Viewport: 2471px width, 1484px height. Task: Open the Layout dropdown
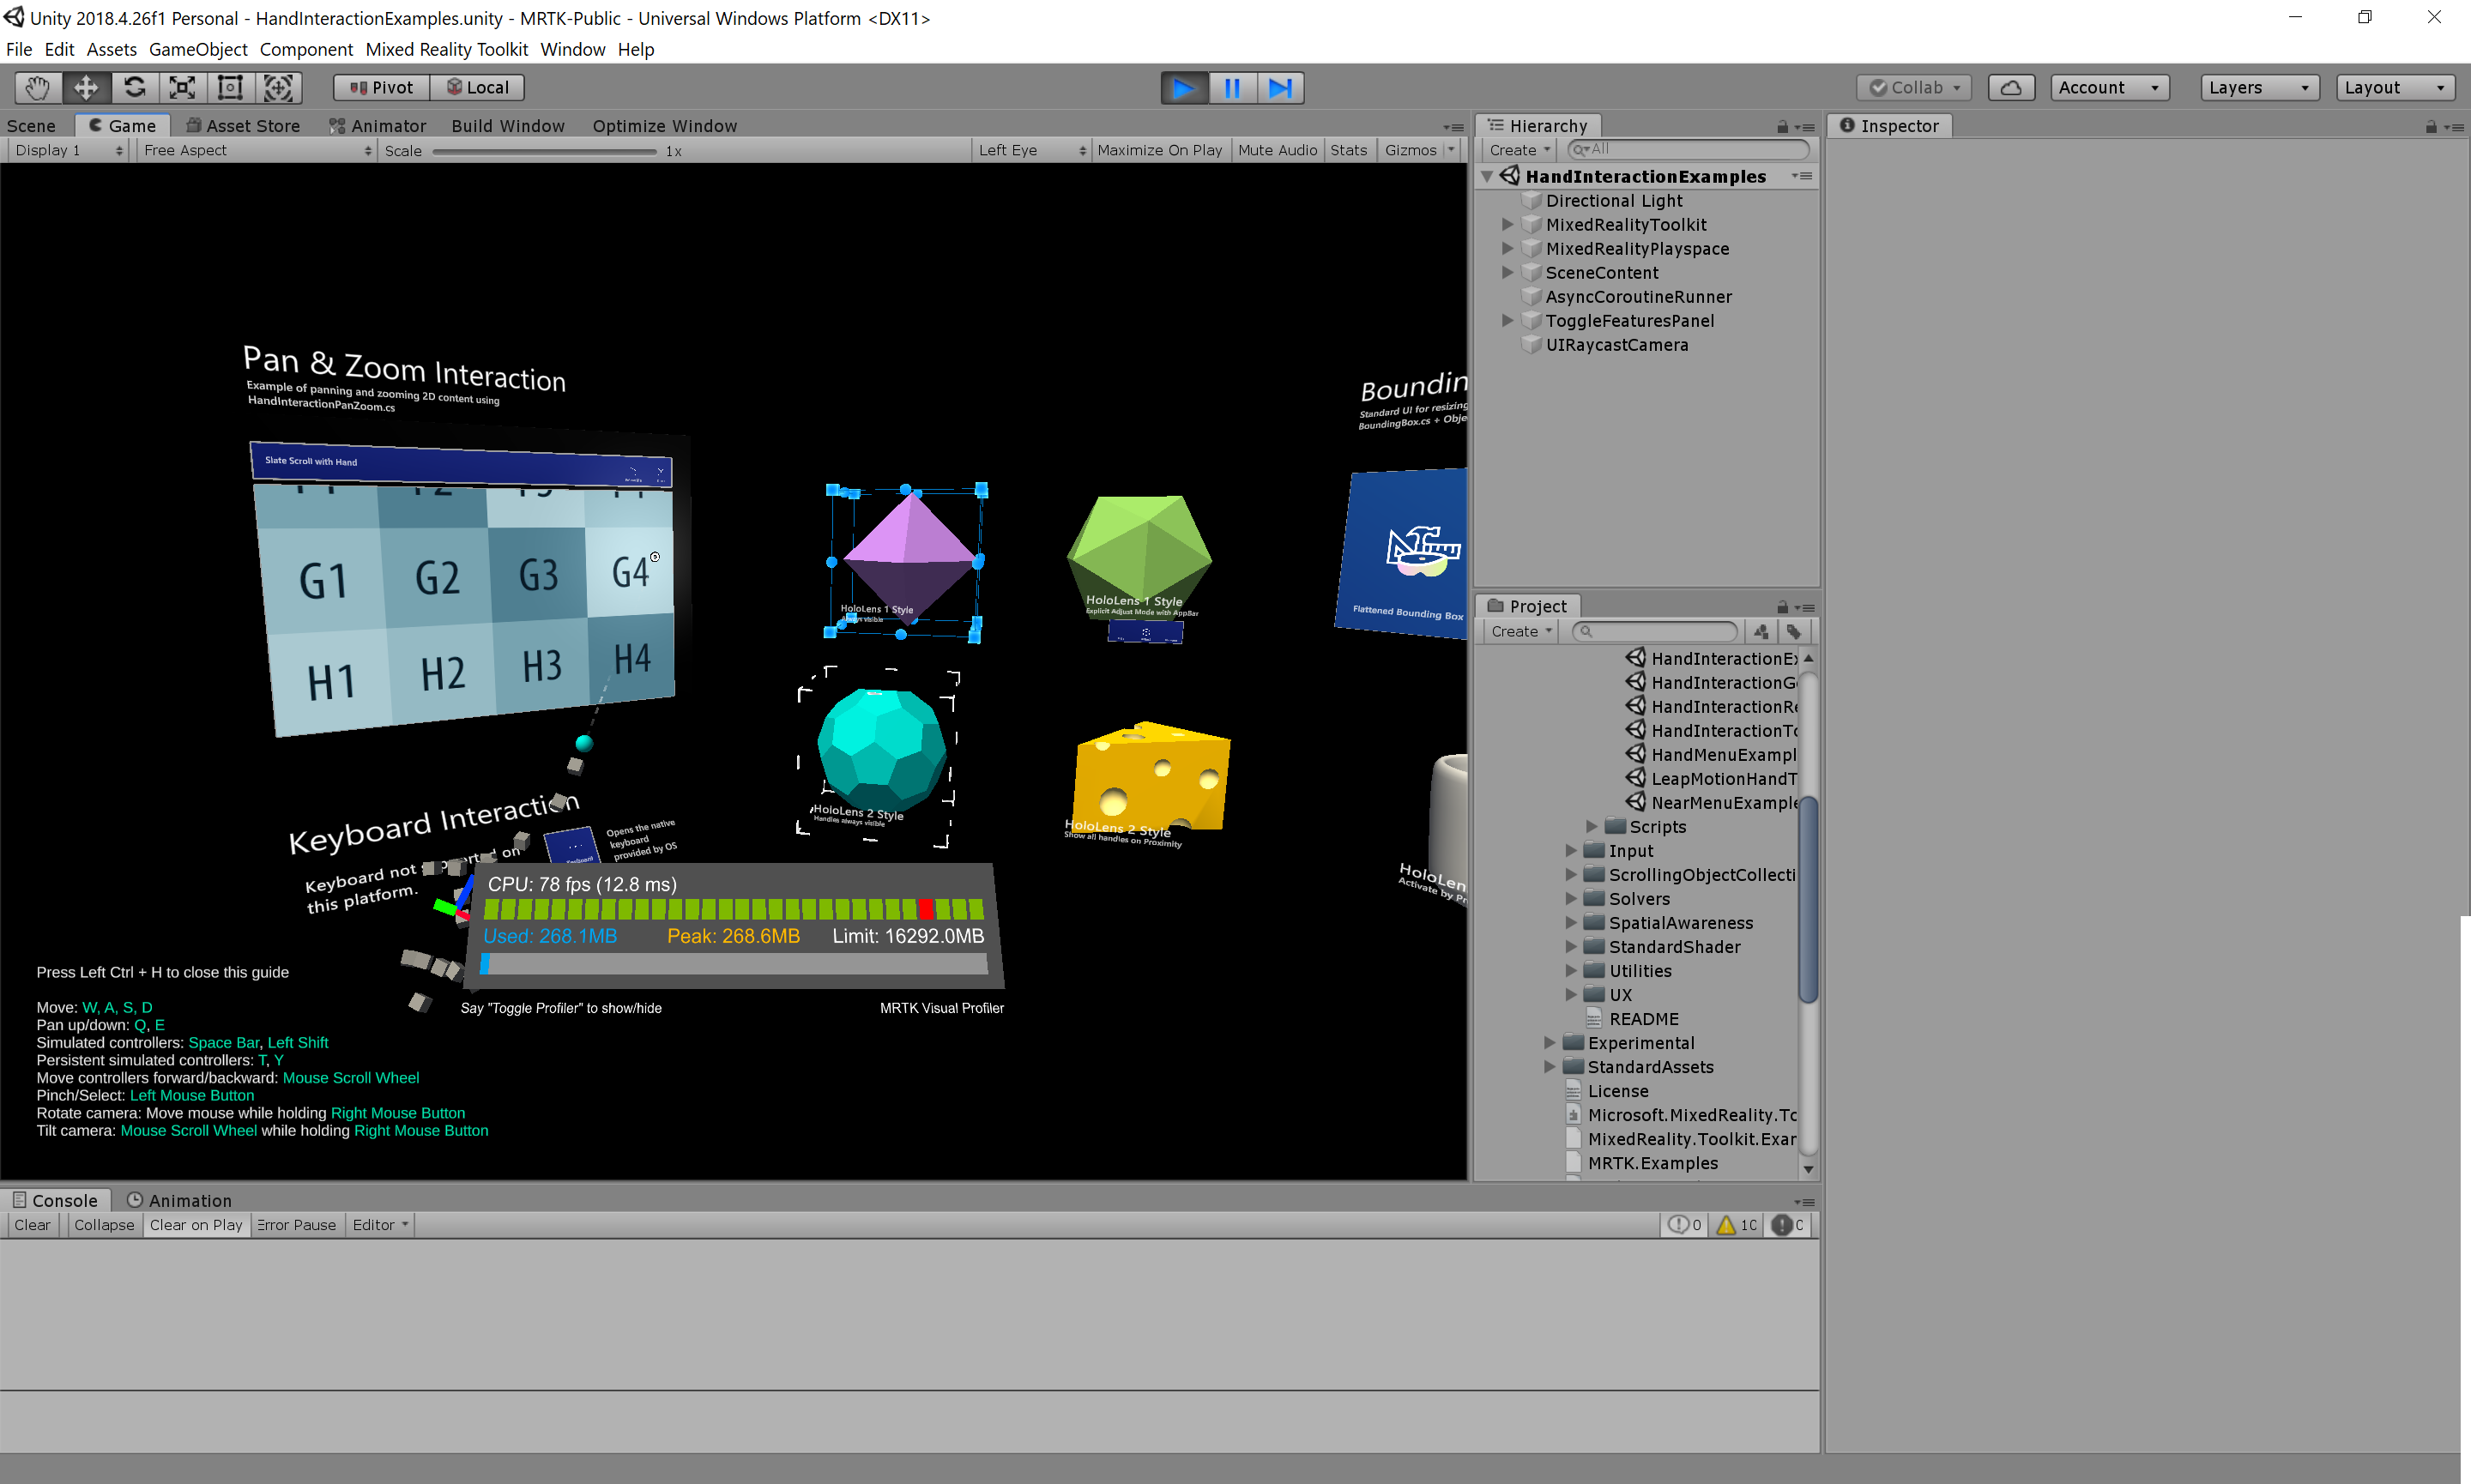[2395, 87]
